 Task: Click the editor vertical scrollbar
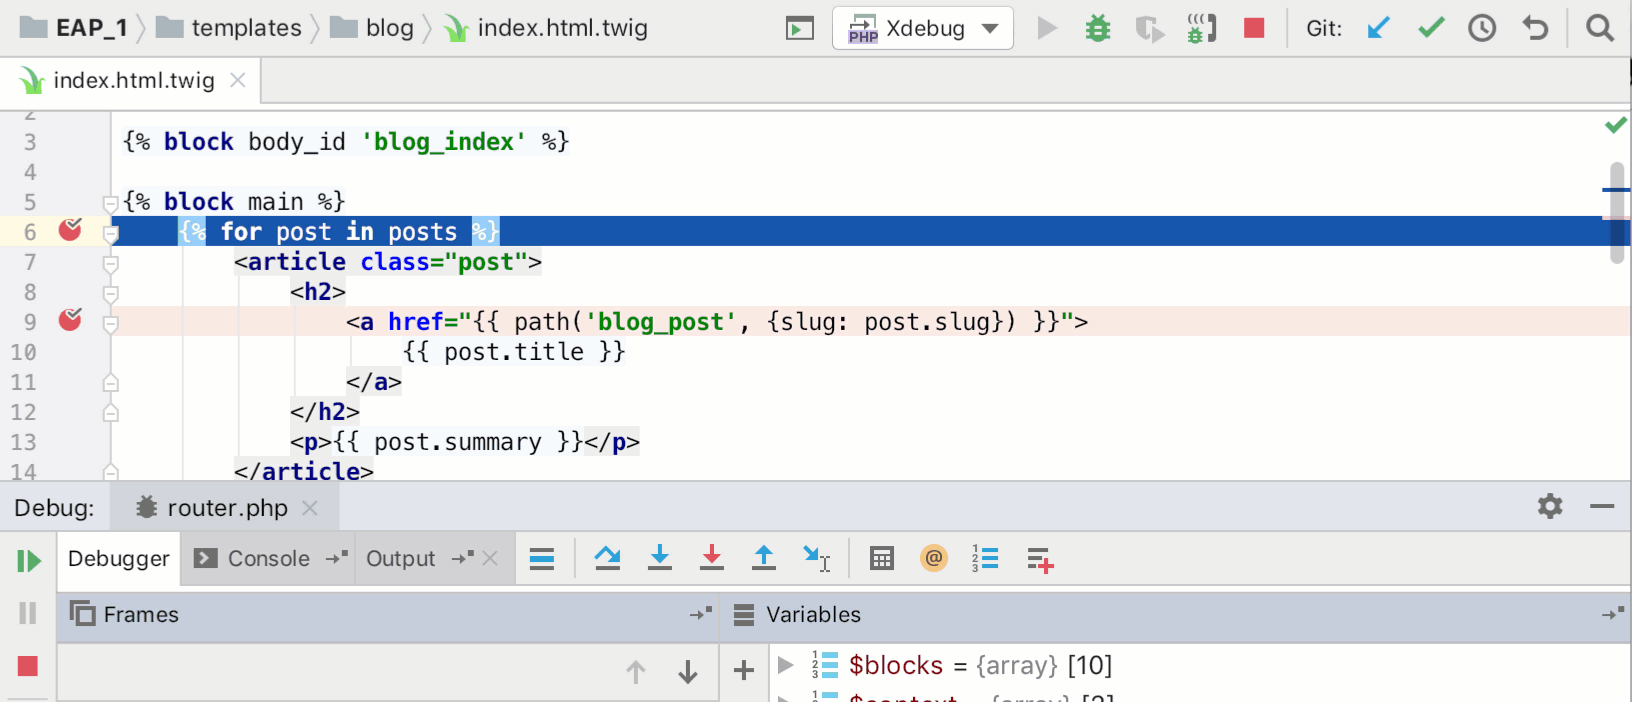click(1617, 213)
